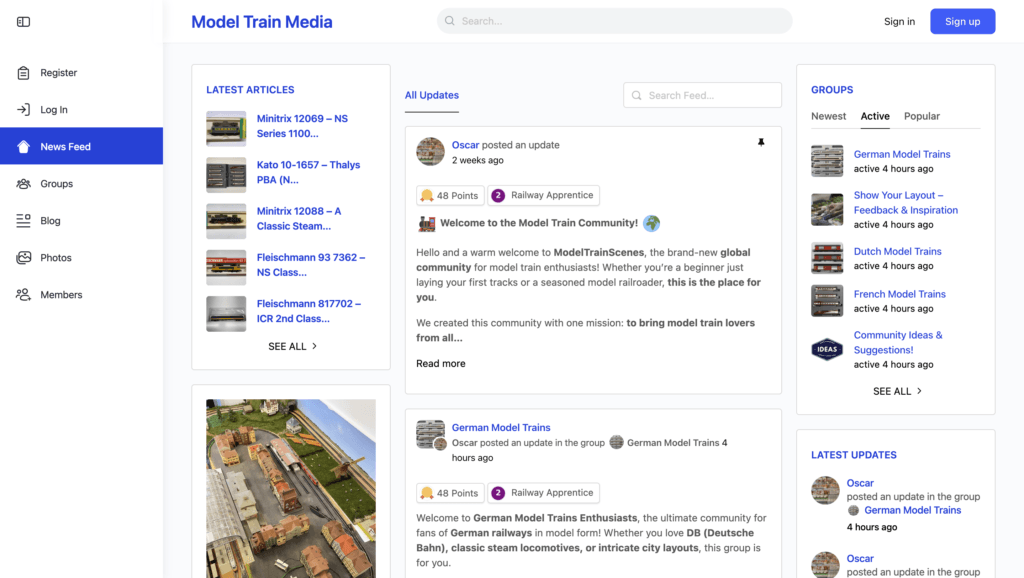Click the Register icon in sidebar
1024x578 pixels.
click(24, 73)
